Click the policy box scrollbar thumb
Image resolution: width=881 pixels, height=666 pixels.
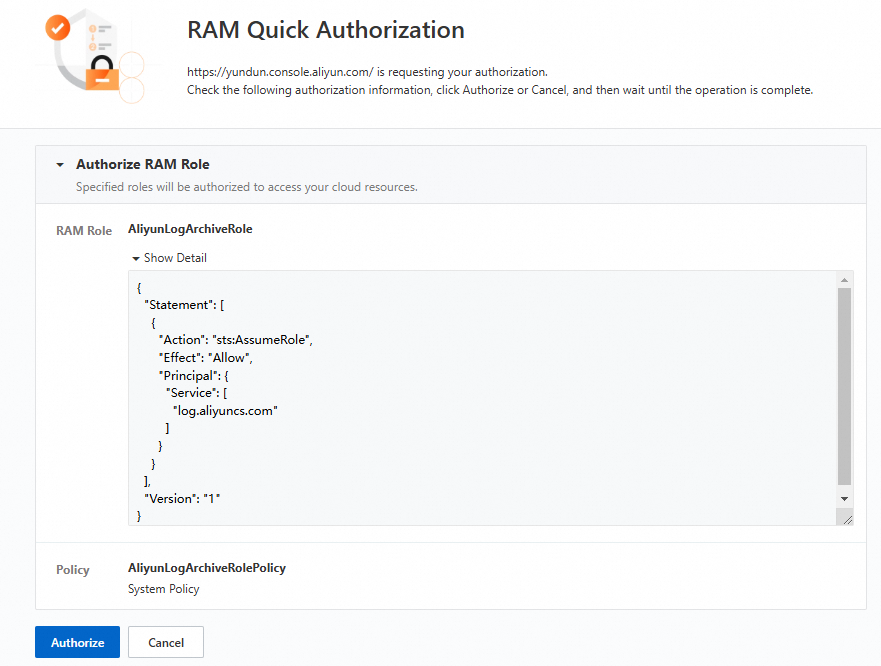[844, 386]
